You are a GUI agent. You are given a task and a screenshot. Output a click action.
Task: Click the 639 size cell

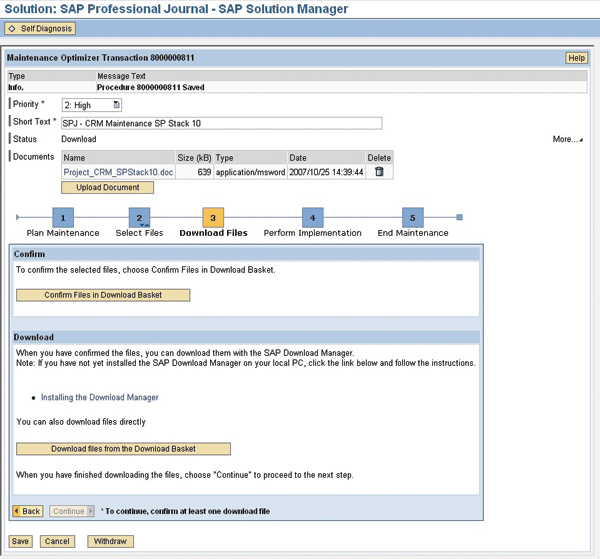pyautogui.click(x=194, y=172)
